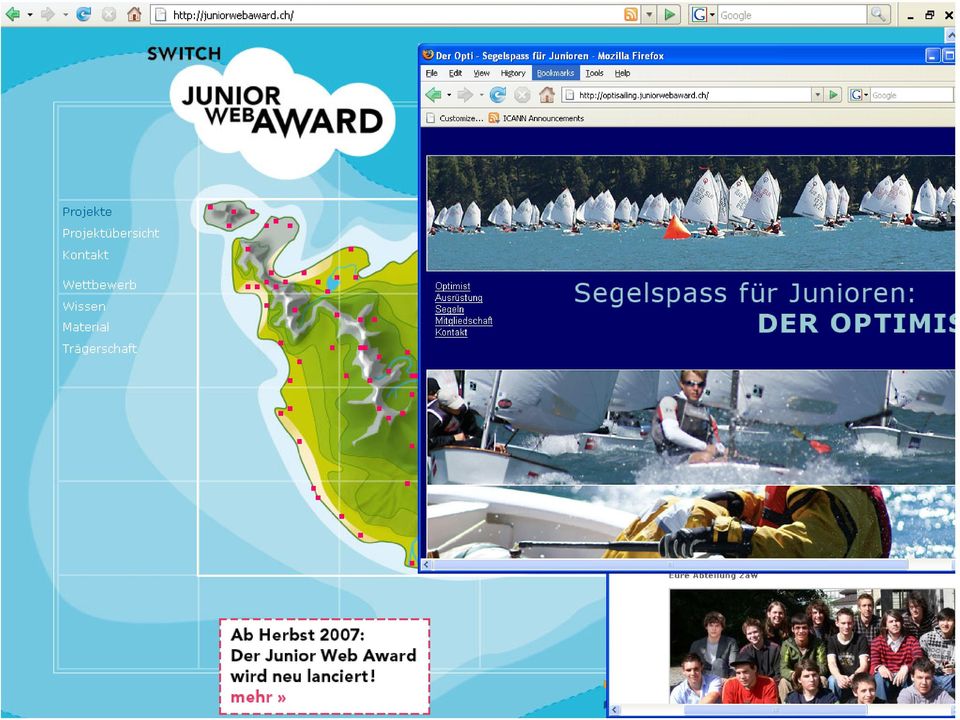Viewport: 960px width, 720px height.
Task: Click the orange RSS feed icon in the address bar
Action: click(631, 15)
